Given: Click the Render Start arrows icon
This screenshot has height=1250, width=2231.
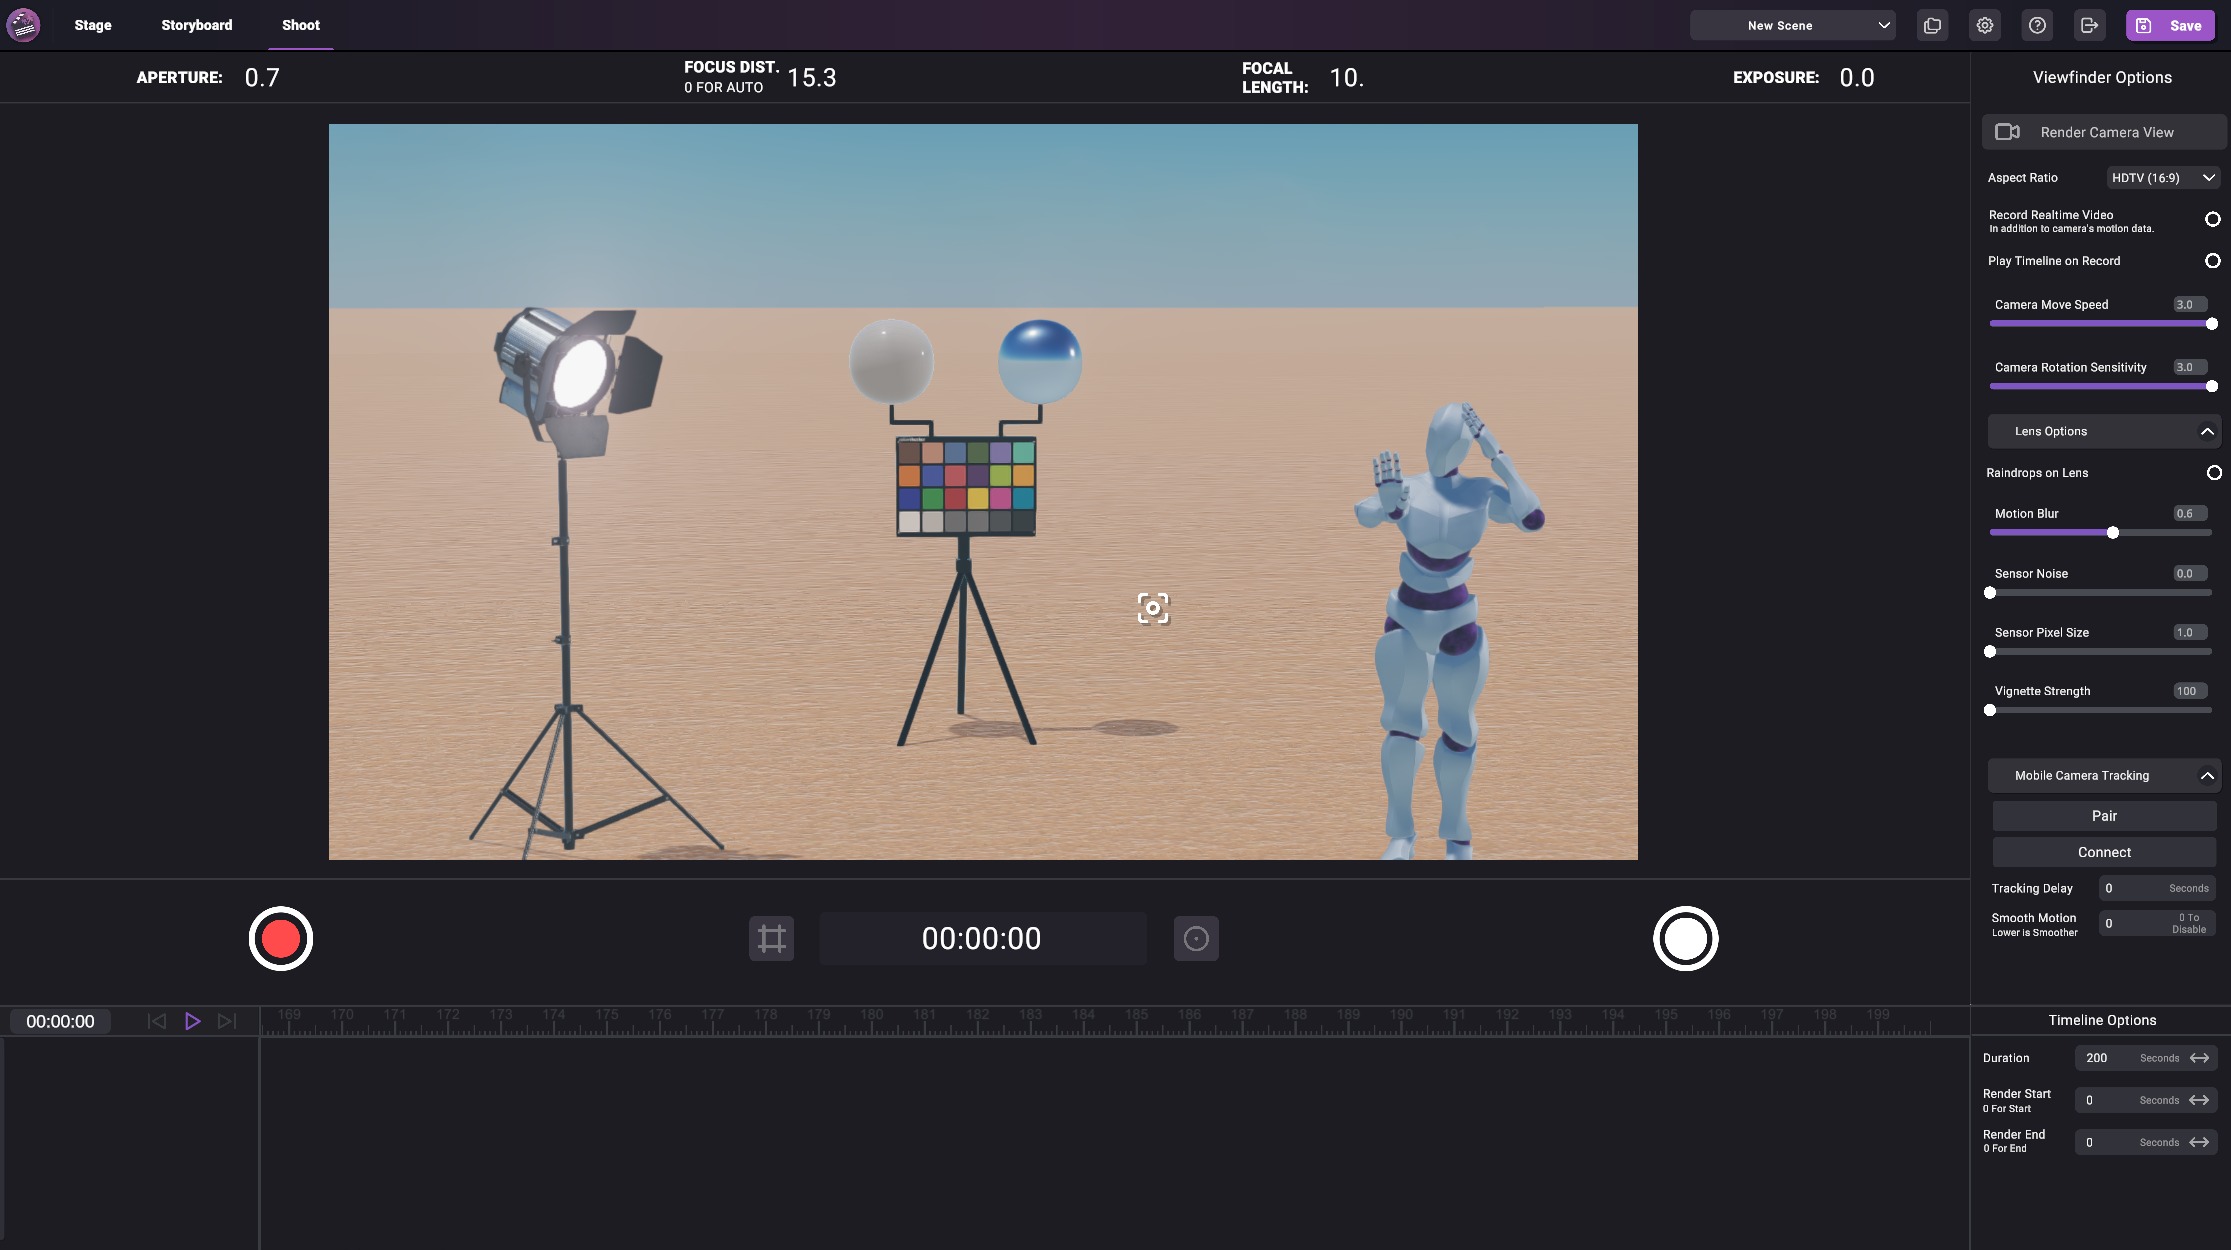Looking at the screenshot, I should [x=2199, y=1100].
